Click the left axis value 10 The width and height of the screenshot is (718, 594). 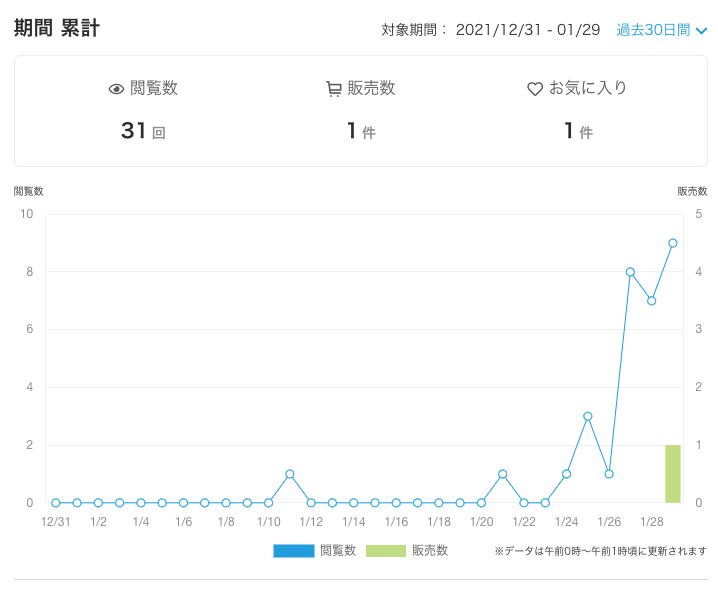(x=27, y=214)
